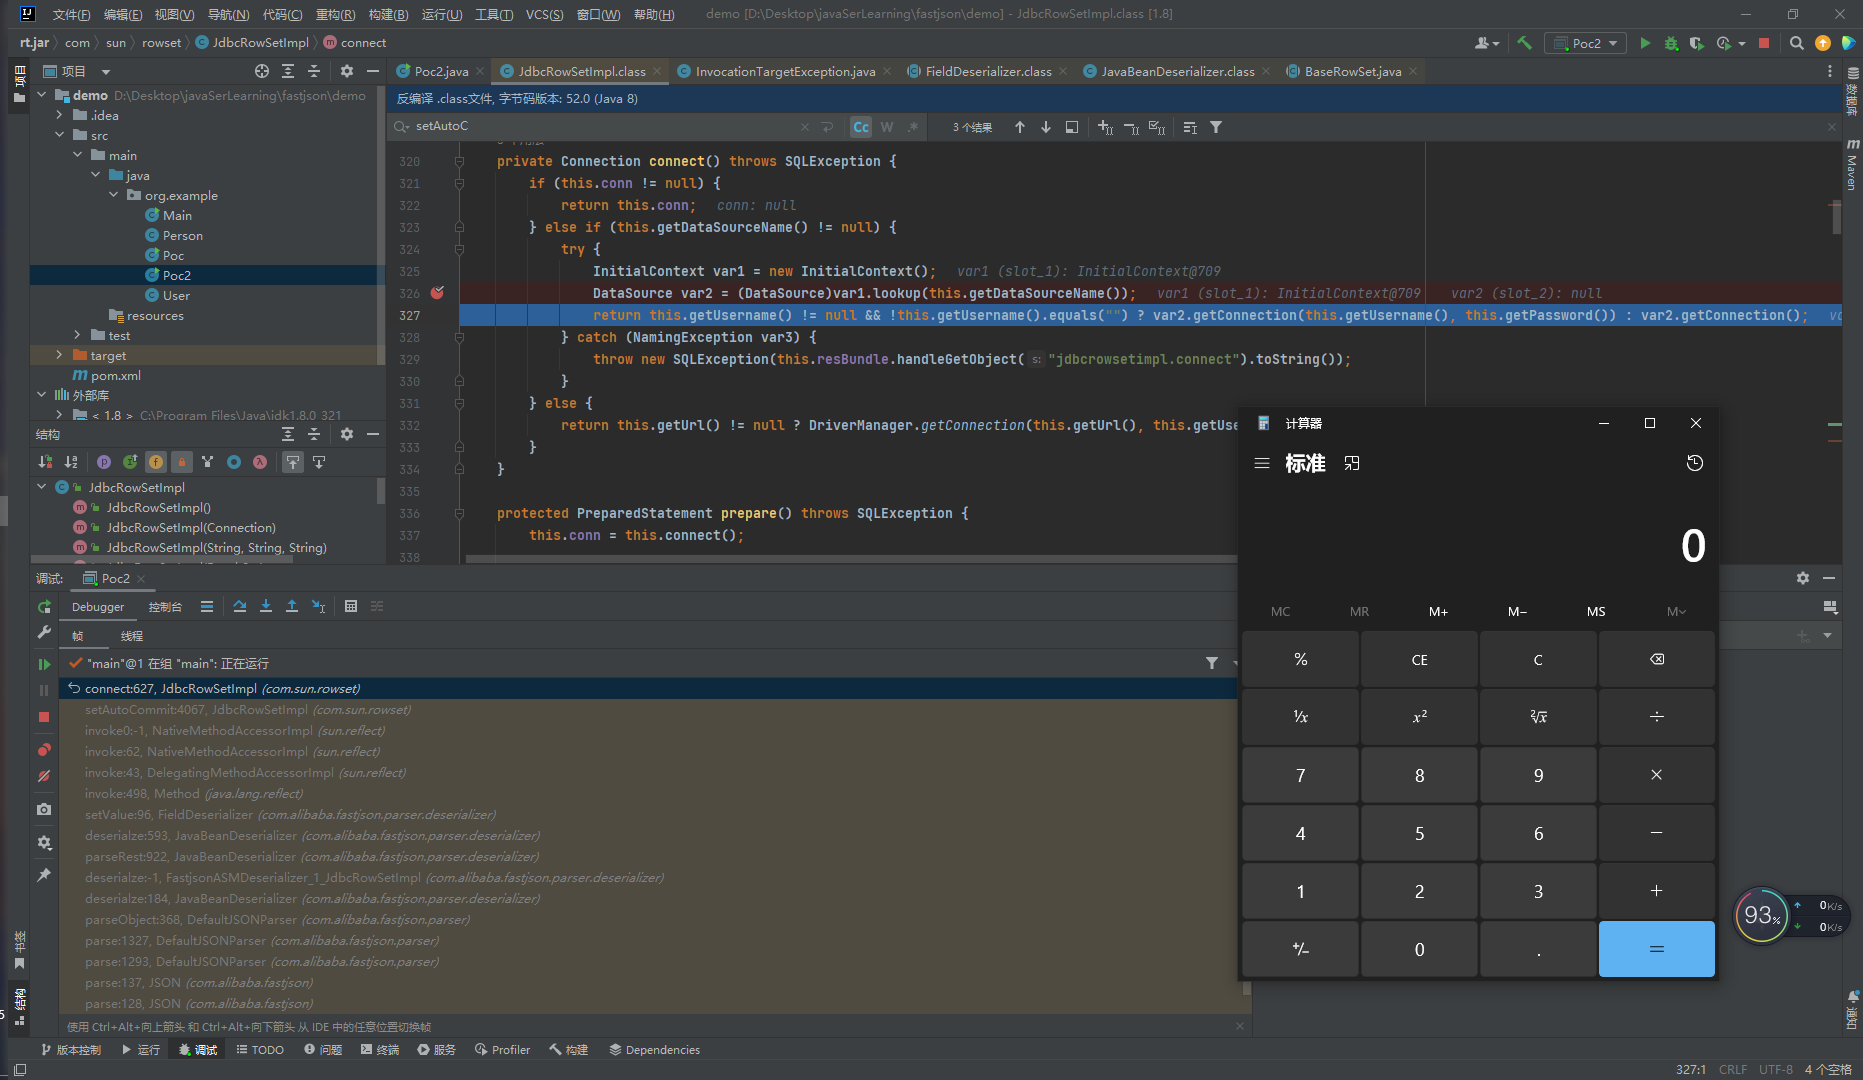Click the Build hammer icon in top toolbar

(1524, 43)
